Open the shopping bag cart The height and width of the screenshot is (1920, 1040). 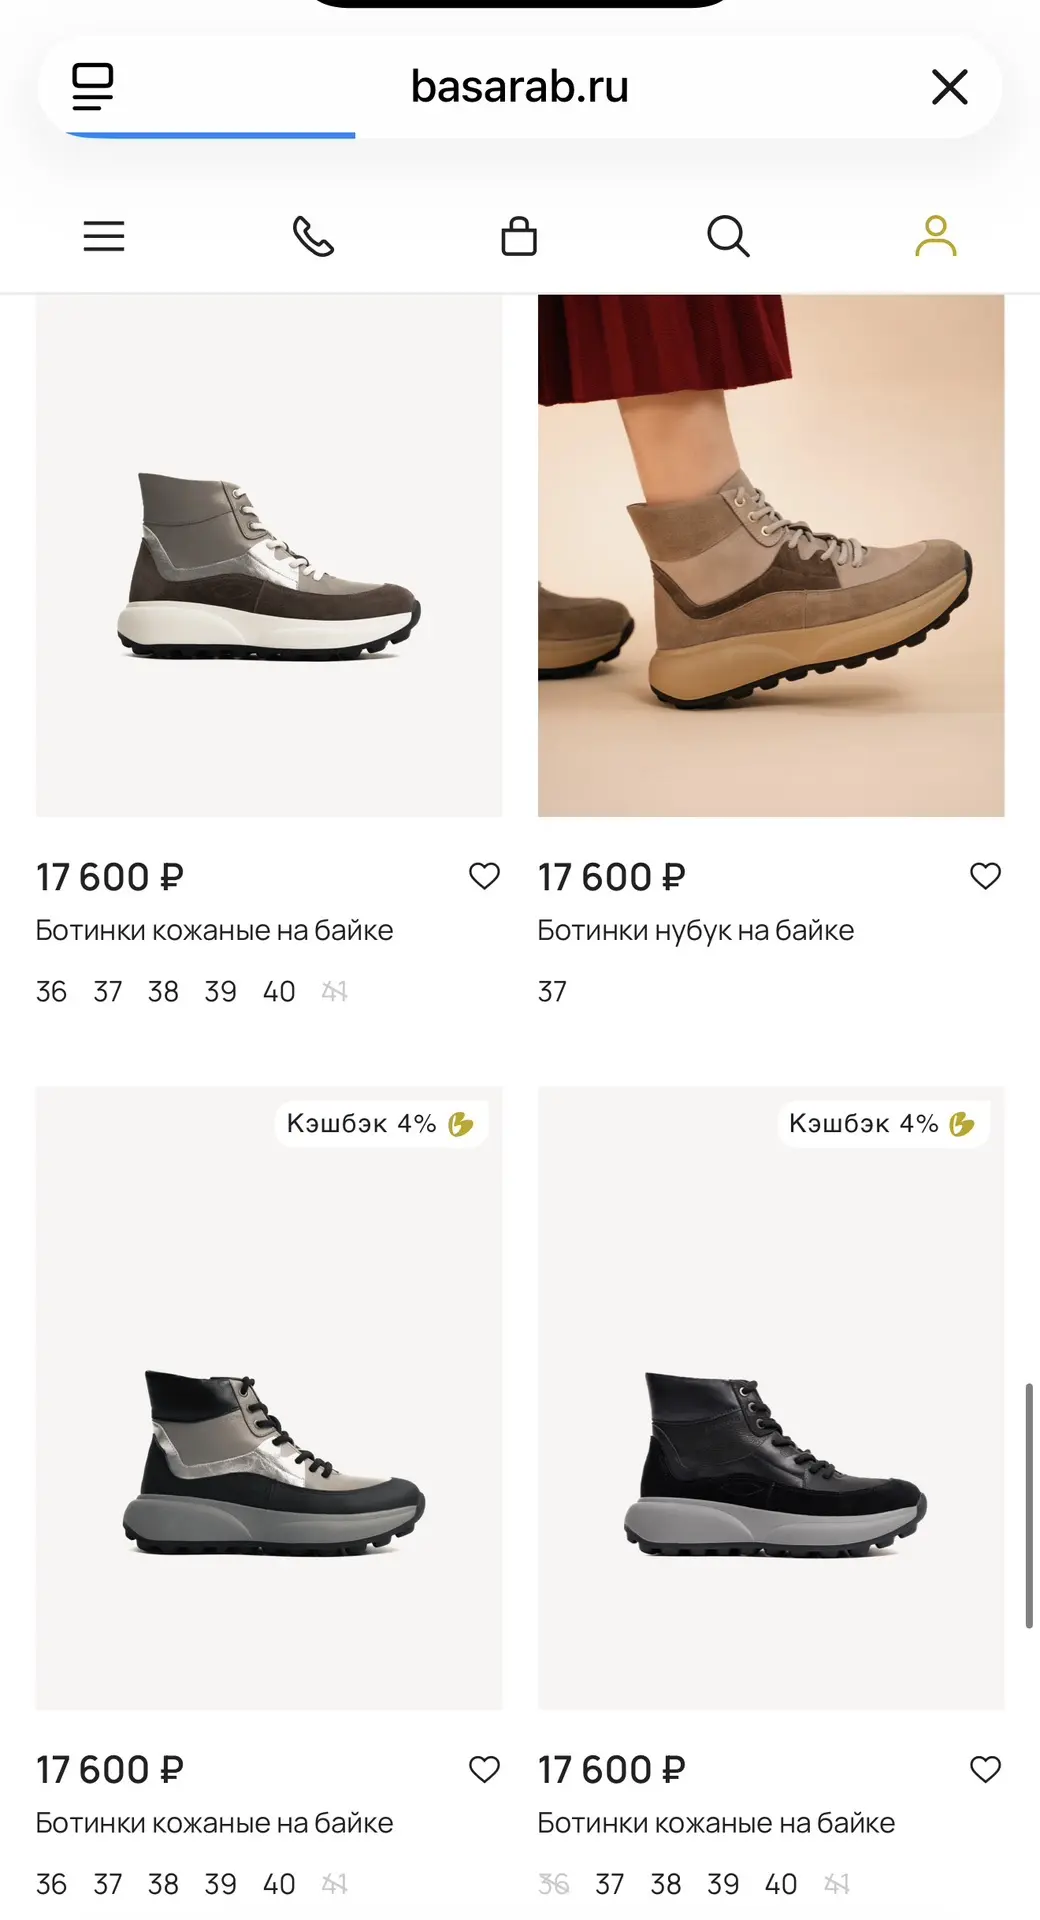(519, 236)
